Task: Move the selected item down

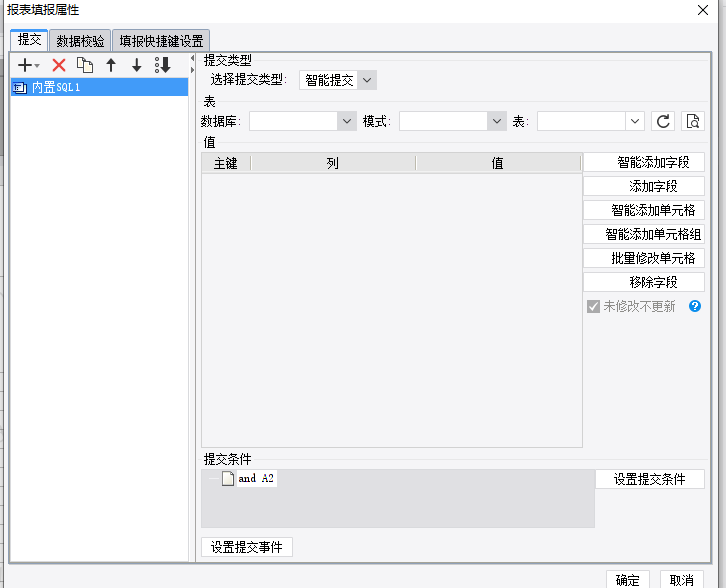Action: (137, 65)
